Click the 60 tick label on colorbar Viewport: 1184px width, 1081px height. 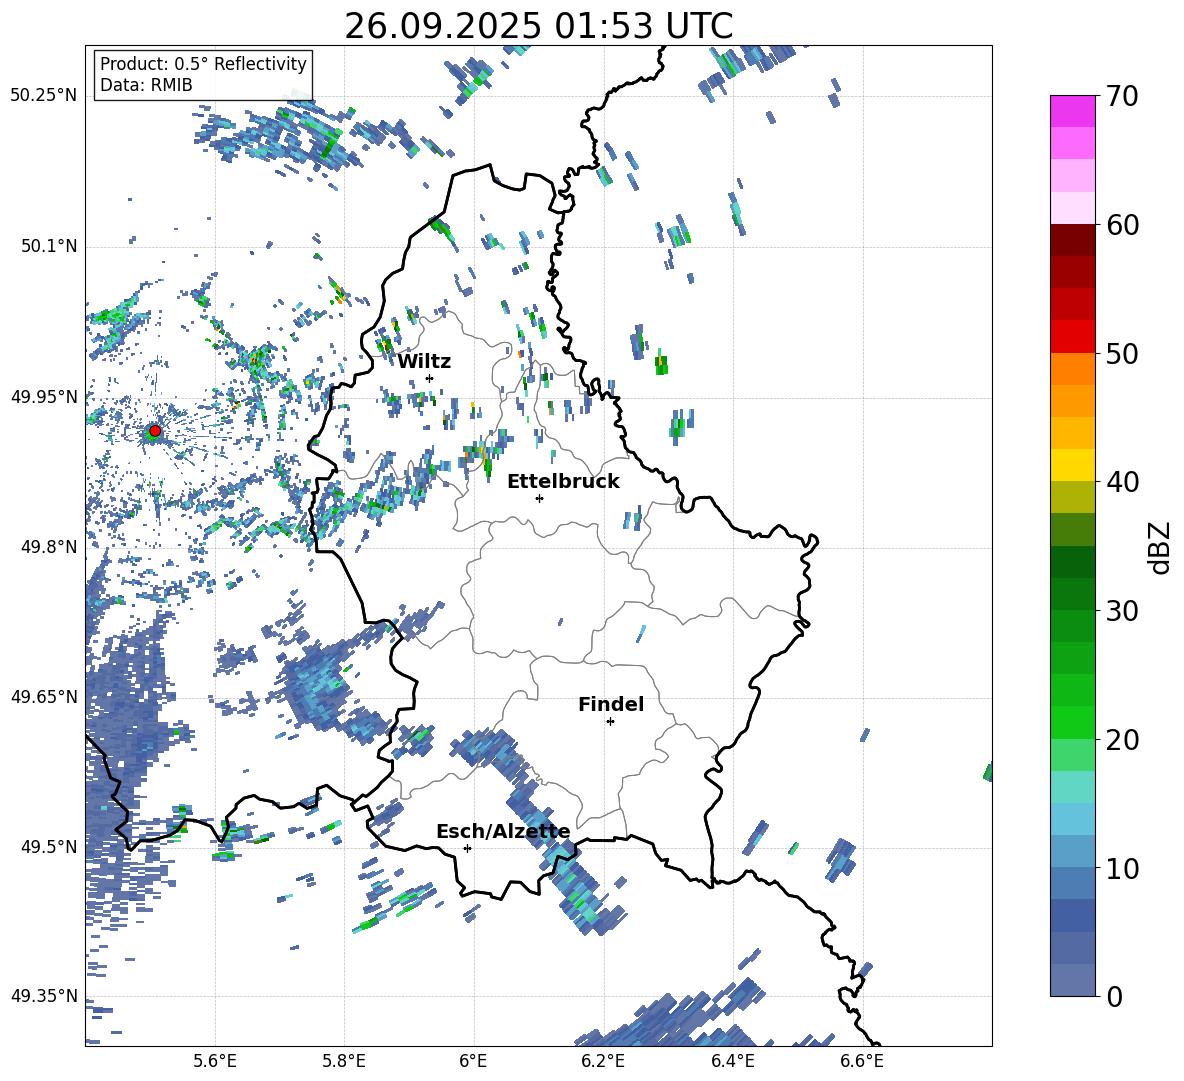[1122, 225]
